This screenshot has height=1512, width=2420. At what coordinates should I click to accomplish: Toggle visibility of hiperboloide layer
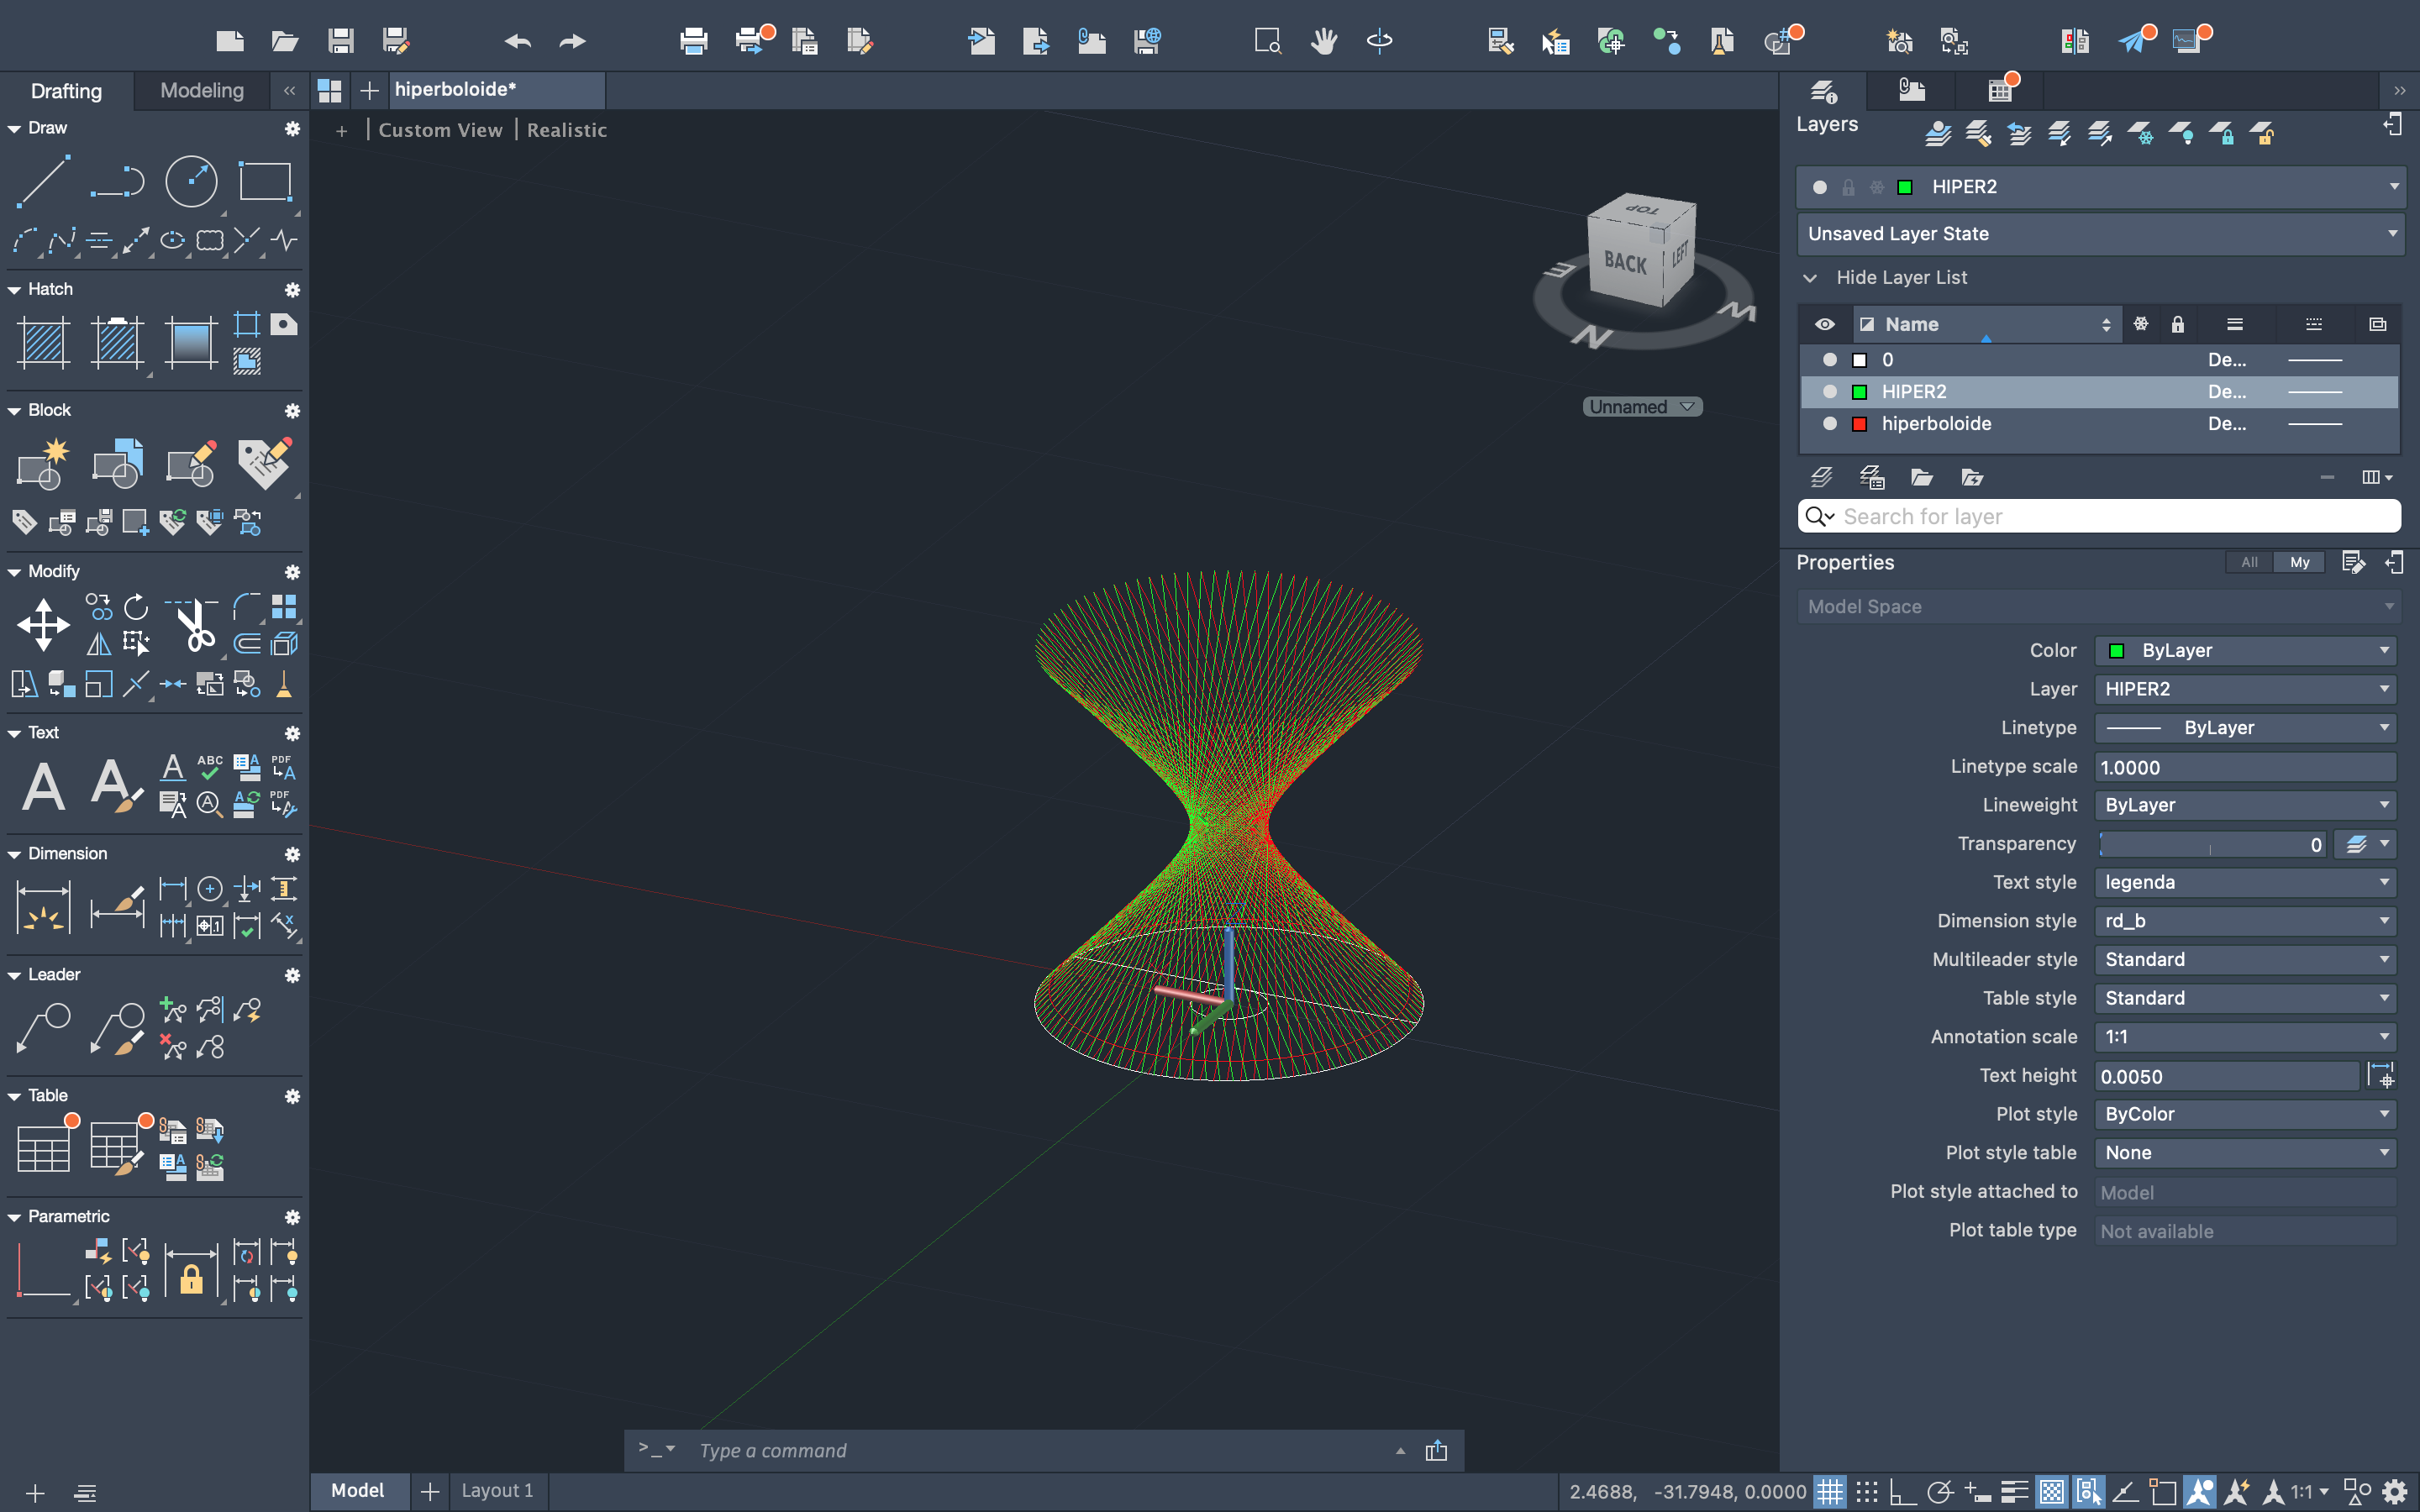1829,423
